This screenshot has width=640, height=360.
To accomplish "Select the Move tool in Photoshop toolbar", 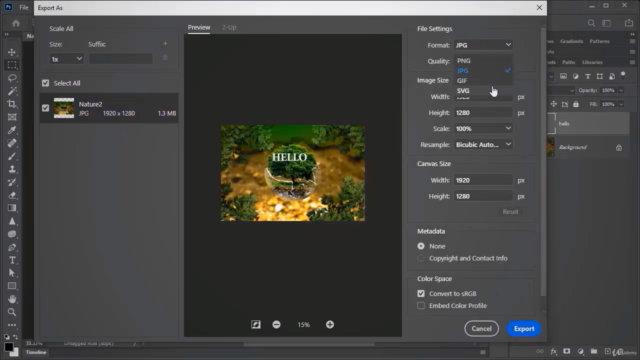I will point(12,52).
